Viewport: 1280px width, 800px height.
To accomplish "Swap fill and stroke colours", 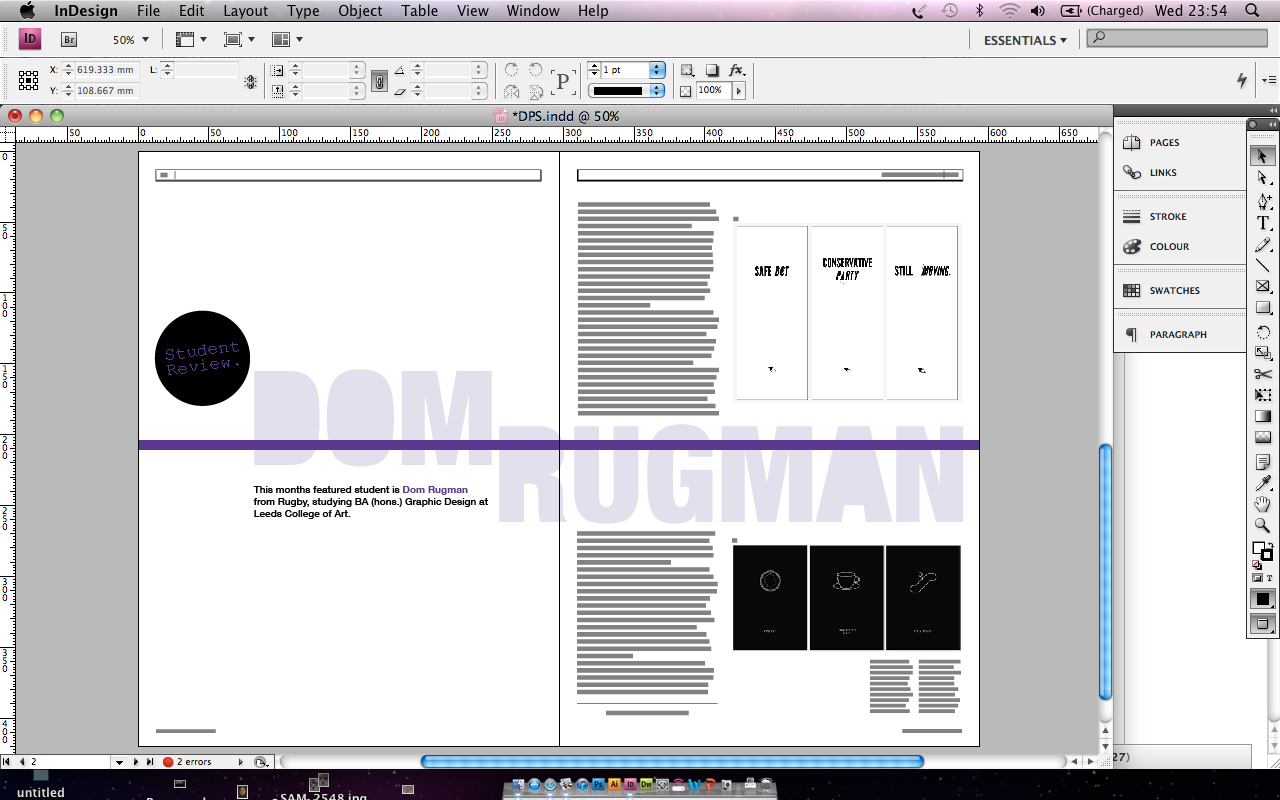I will 1269,543.
